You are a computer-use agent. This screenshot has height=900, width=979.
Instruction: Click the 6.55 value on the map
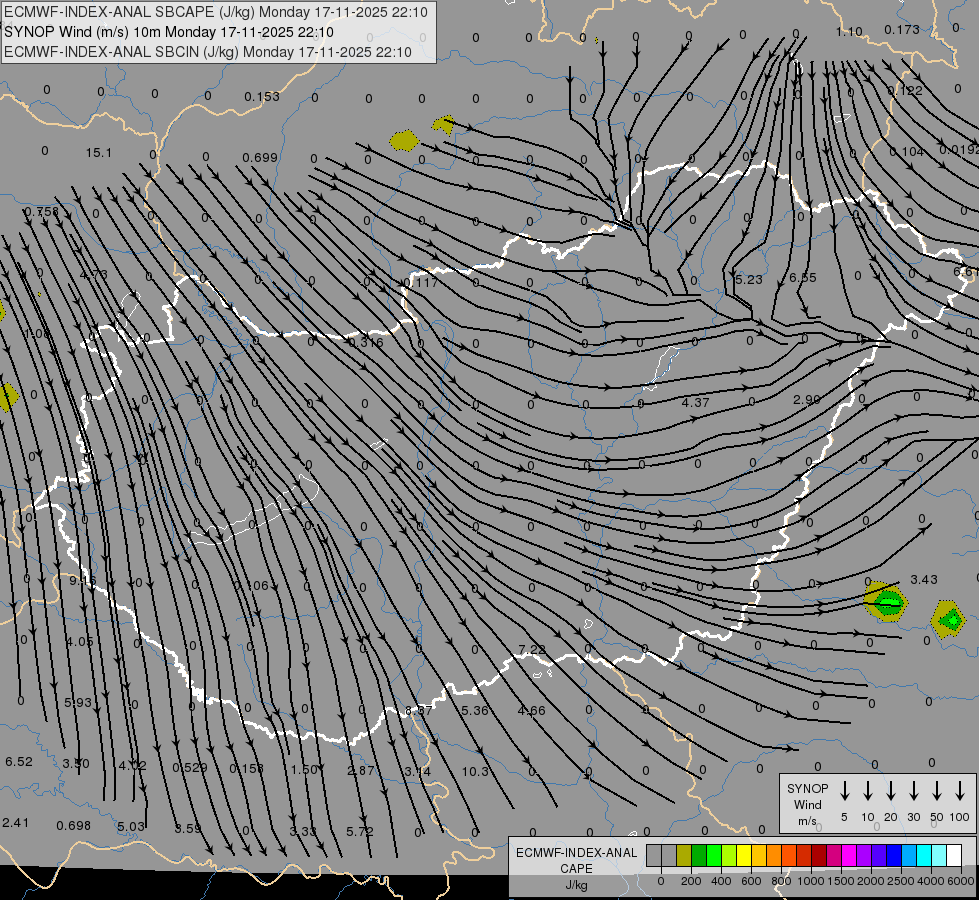coord(803,277)
